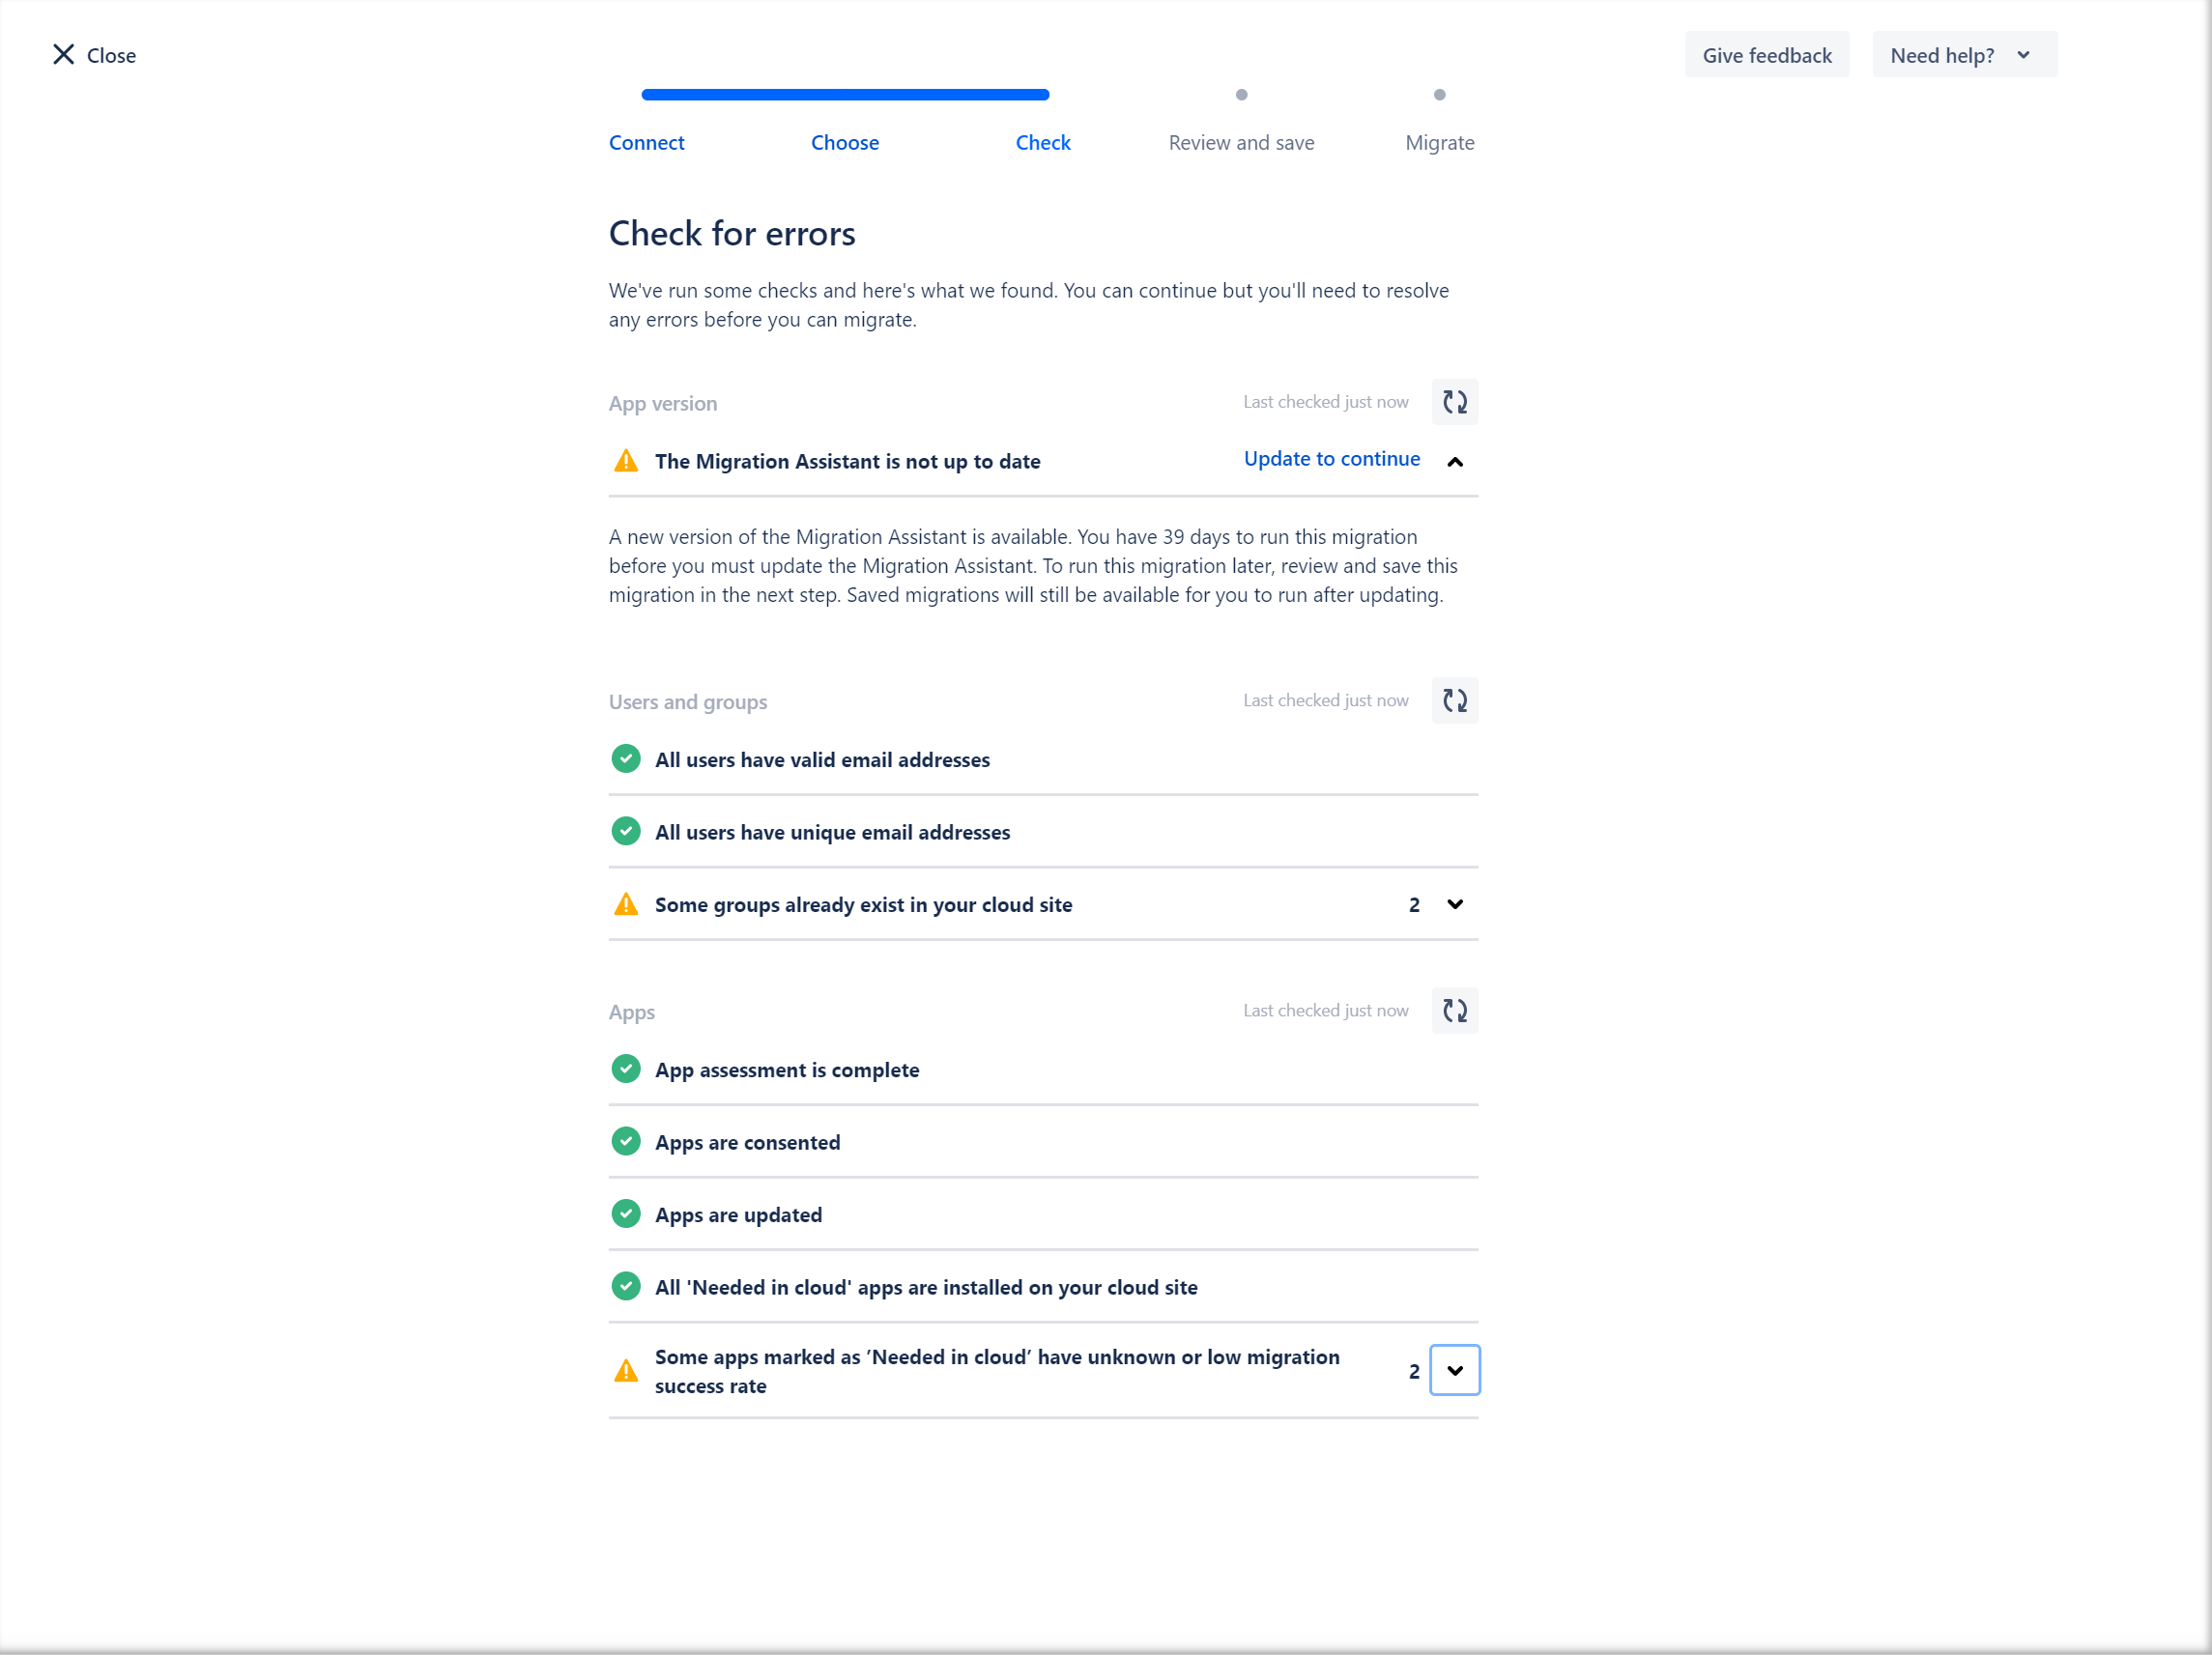The width and height of the screenshot is (2212, 1655).
Task: Expand Some groups already exist in cloud site
Action: [x=1455, y=904]
